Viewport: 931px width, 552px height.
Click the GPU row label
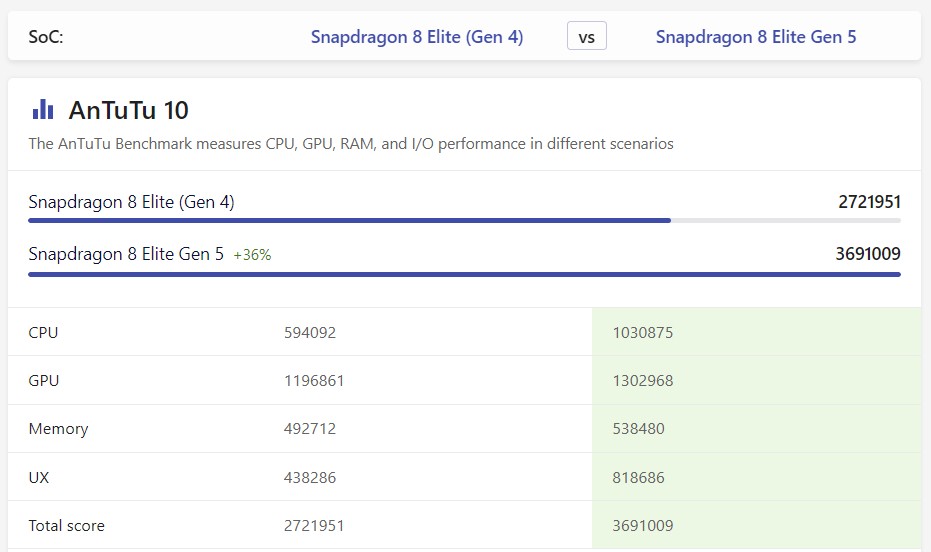(44, 380)
